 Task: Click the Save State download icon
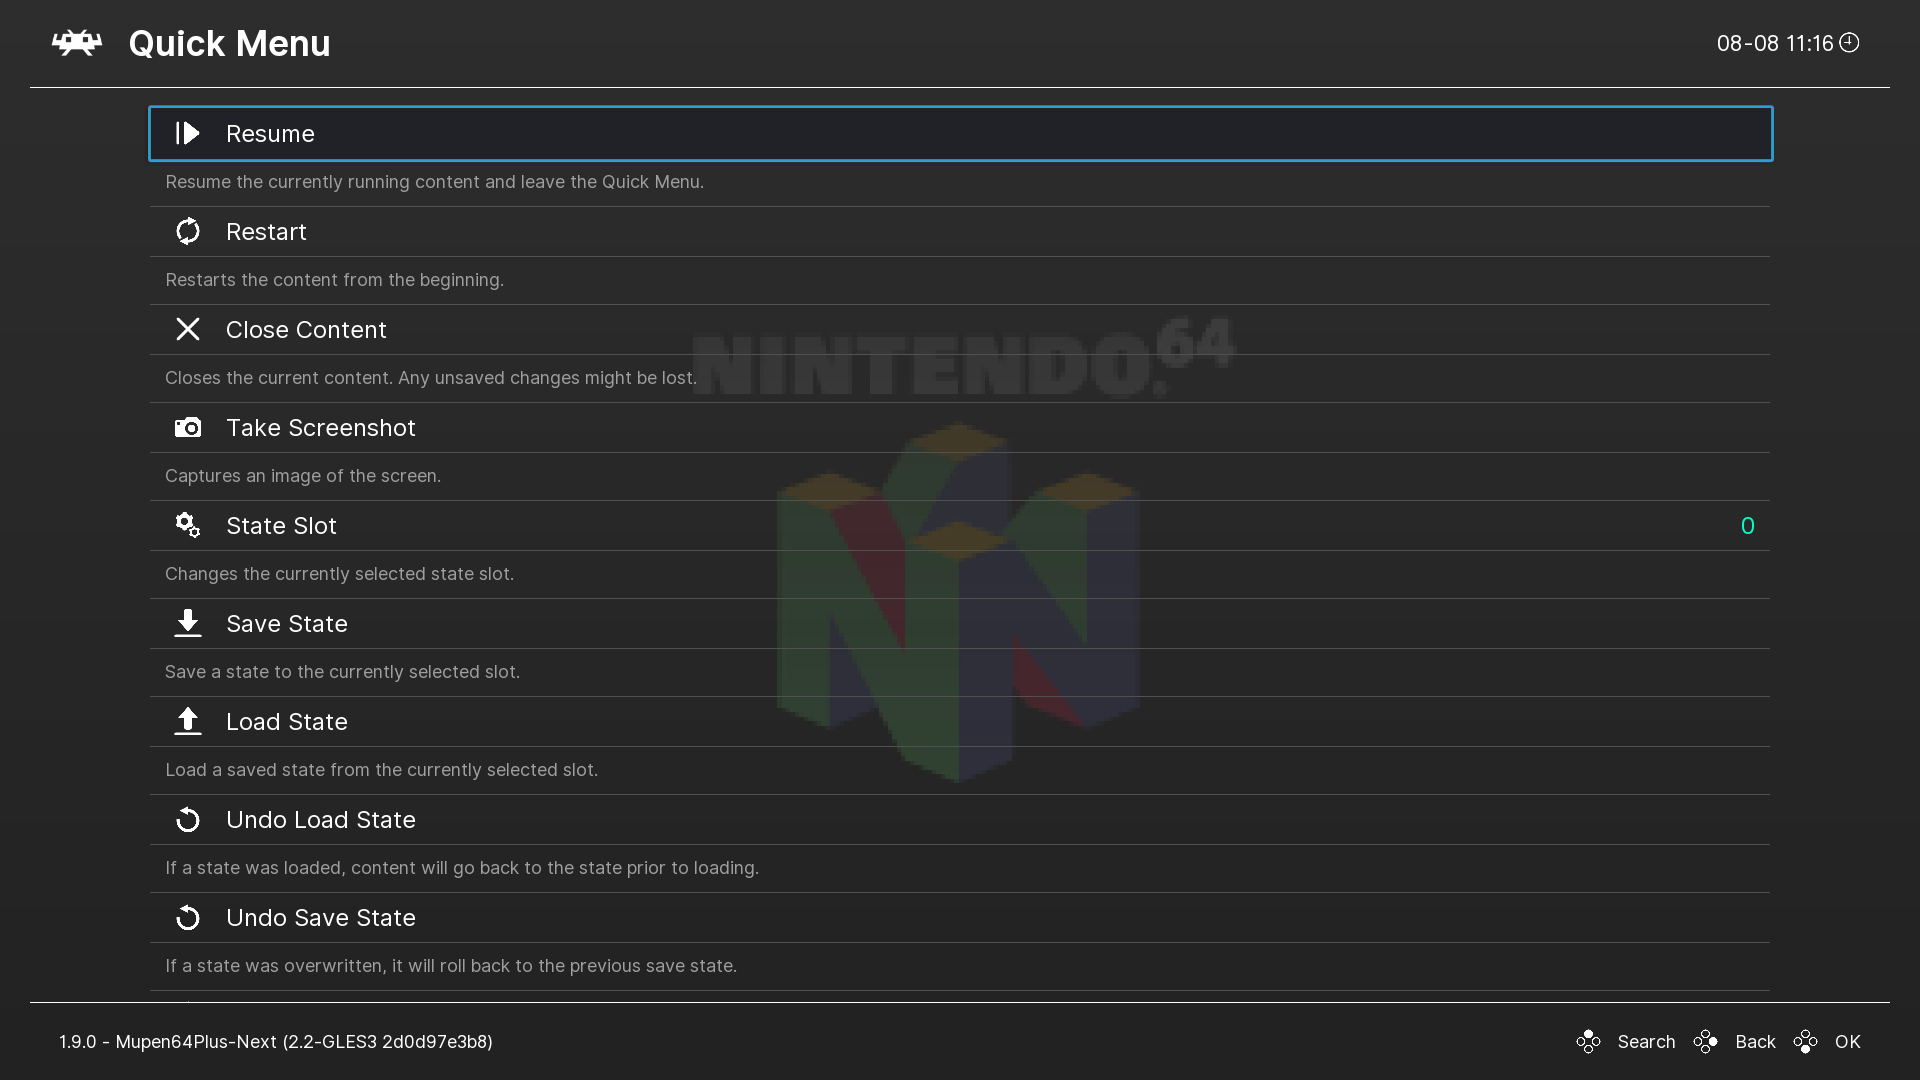pyautogui.click(x=188, y=623)
